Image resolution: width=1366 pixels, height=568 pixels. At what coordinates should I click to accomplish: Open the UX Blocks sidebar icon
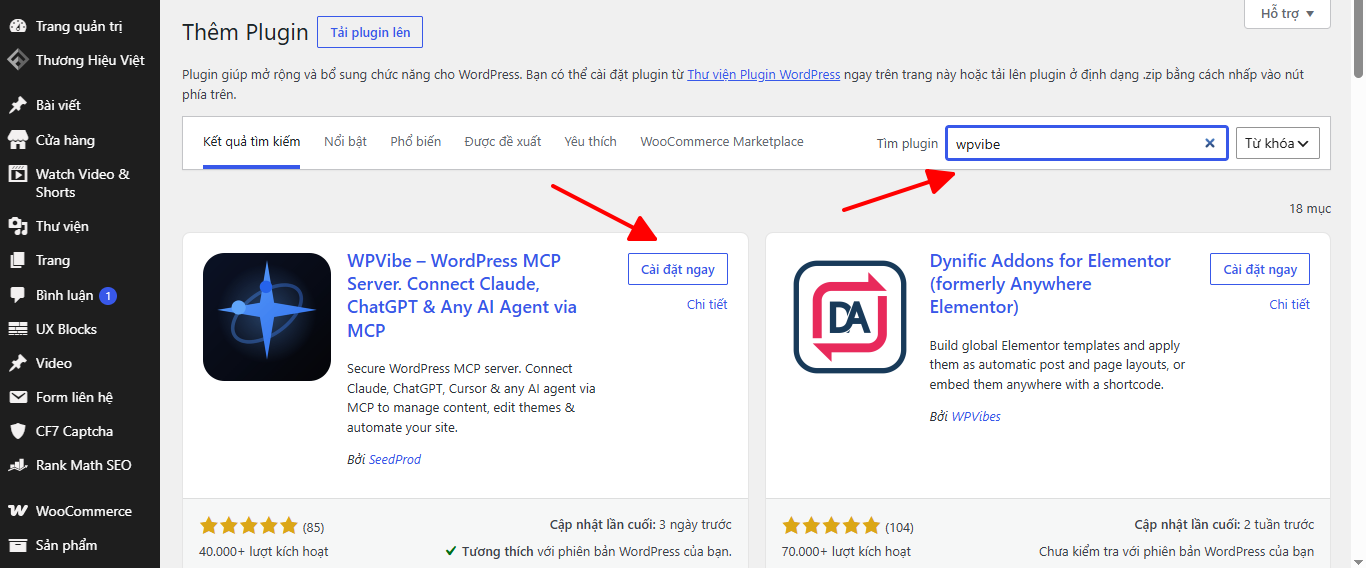[17, 329]
